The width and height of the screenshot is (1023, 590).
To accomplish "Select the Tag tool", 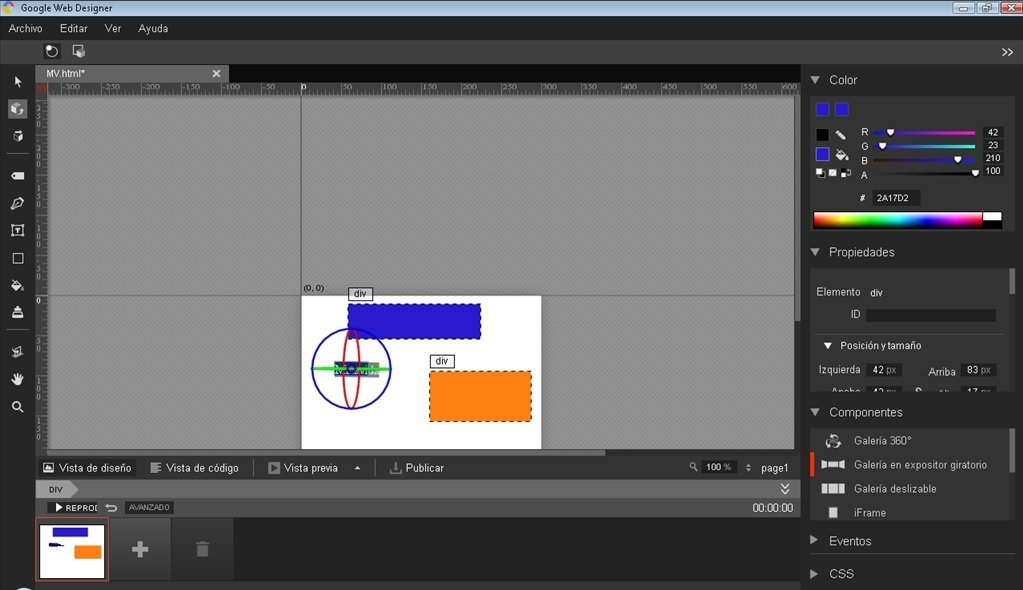I will (x=18, y=176).
